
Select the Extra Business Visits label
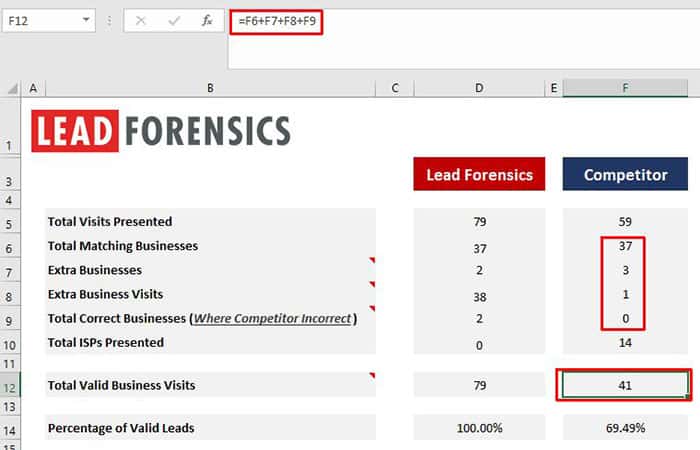tap(105, 294)
